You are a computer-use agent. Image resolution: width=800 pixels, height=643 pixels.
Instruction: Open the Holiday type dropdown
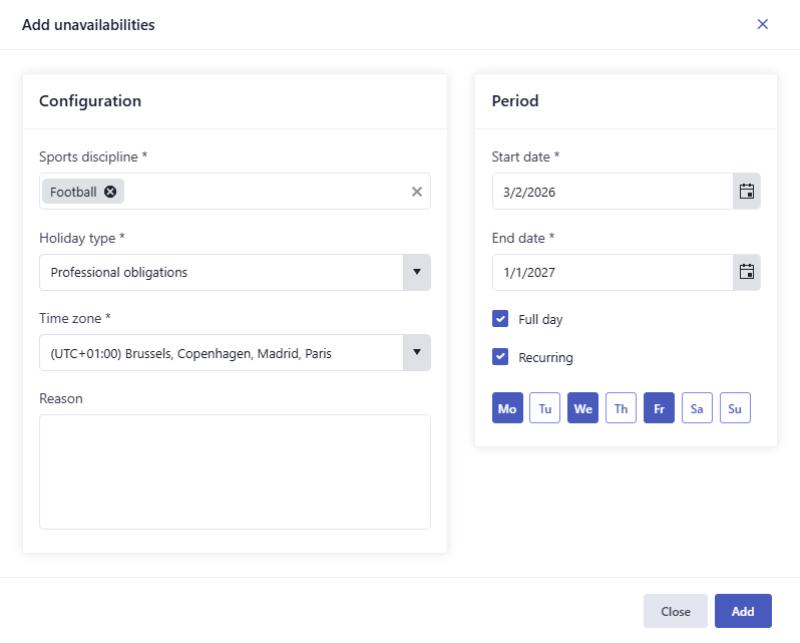pos(418,271)
